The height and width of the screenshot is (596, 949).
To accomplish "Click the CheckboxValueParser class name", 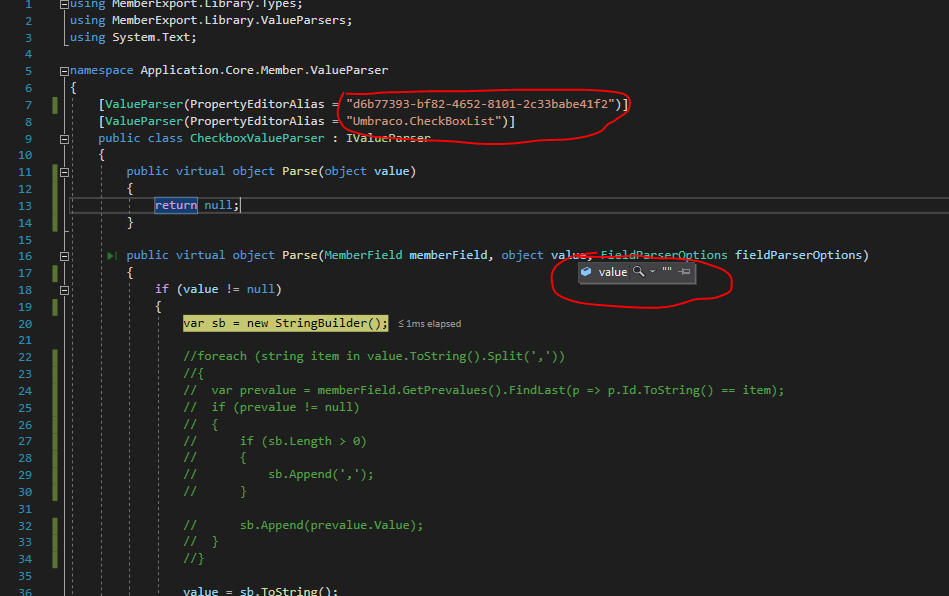I will pyautogui.click(x=257, y=138).
